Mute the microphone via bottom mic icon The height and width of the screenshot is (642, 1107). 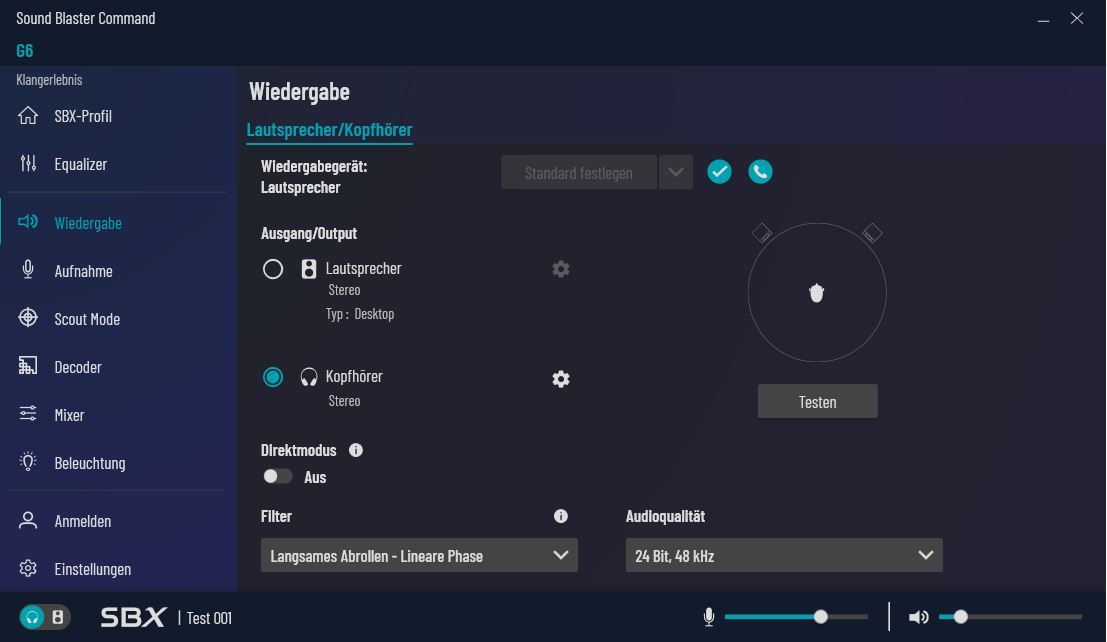[x=709, y=617]
